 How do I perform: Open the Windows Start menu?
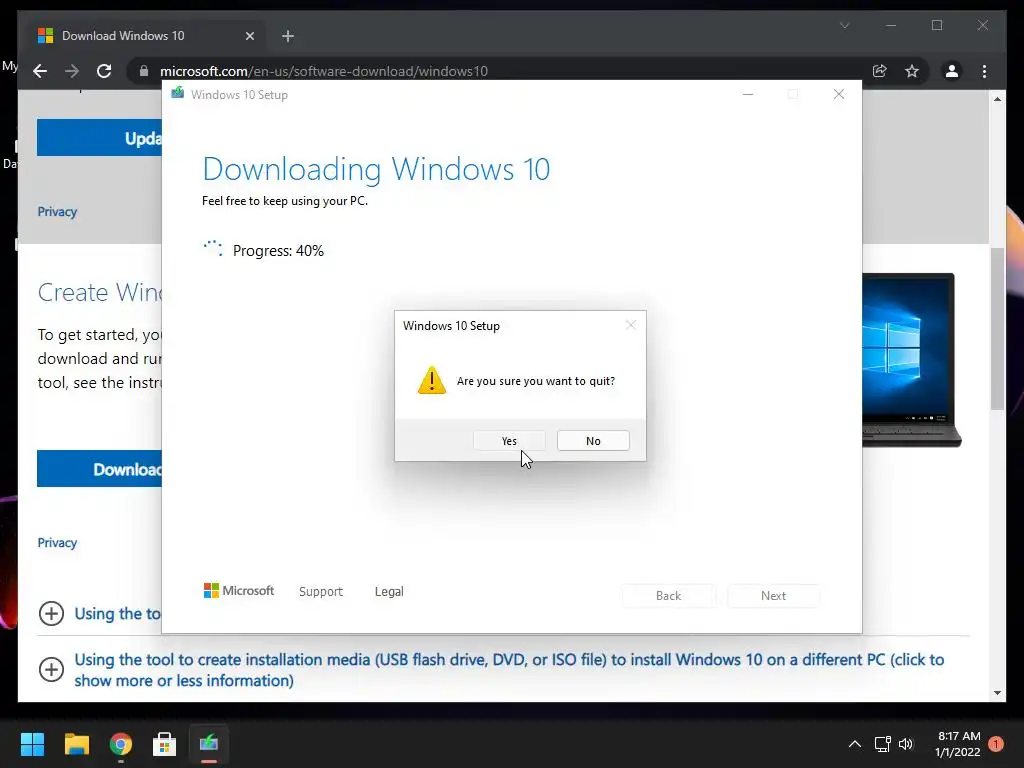(32, 744)
